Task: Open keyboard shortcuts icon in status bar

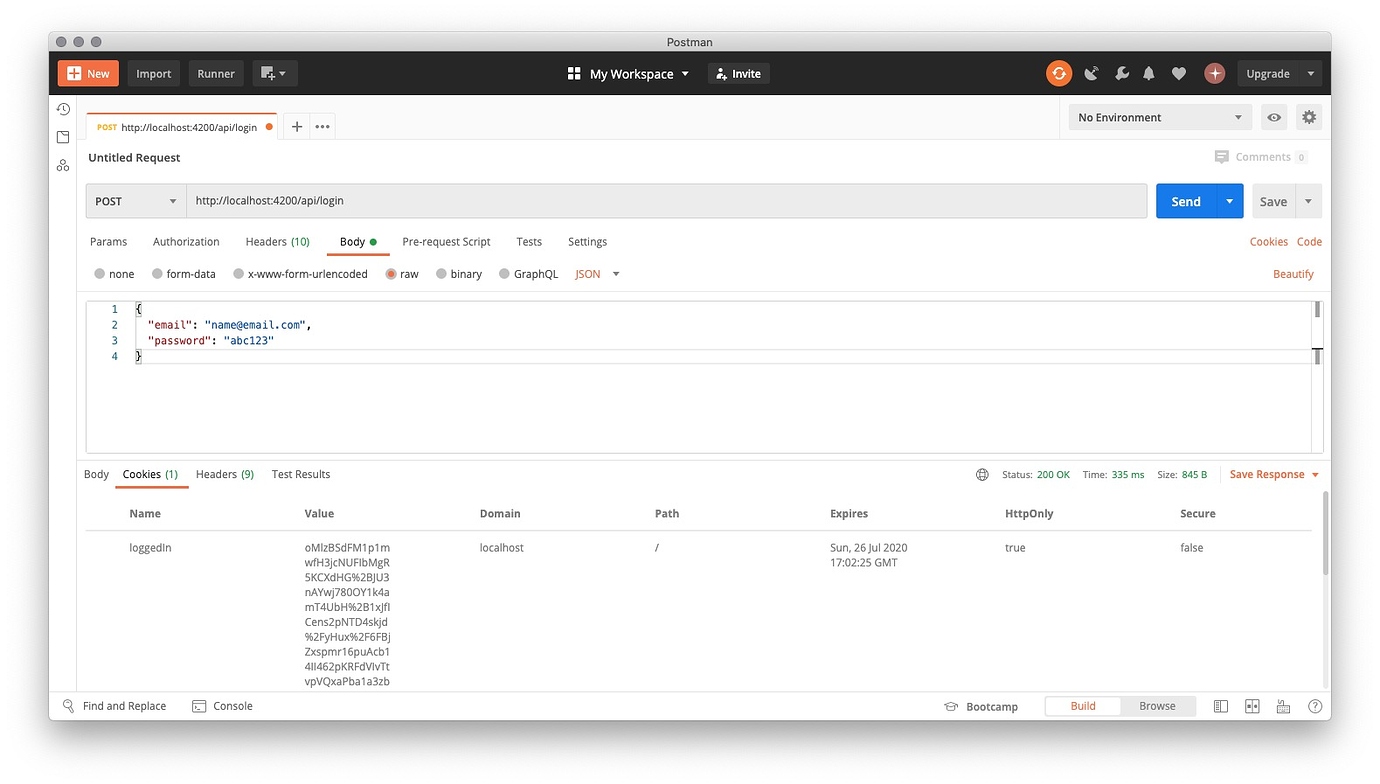Action: 1283,706
